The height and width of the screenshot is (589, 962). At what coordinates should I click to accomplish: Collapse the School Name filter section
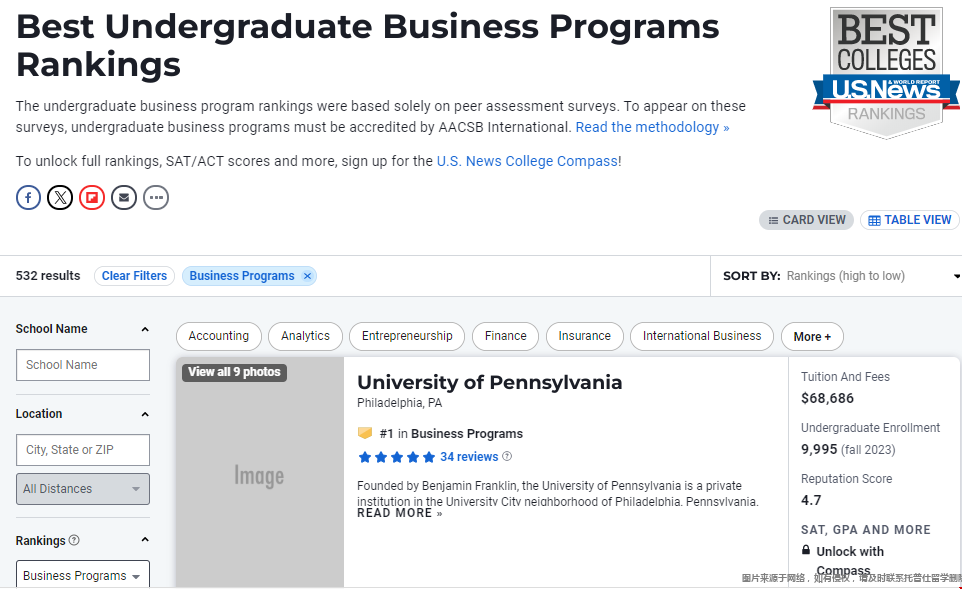click(x=145, y=329)
